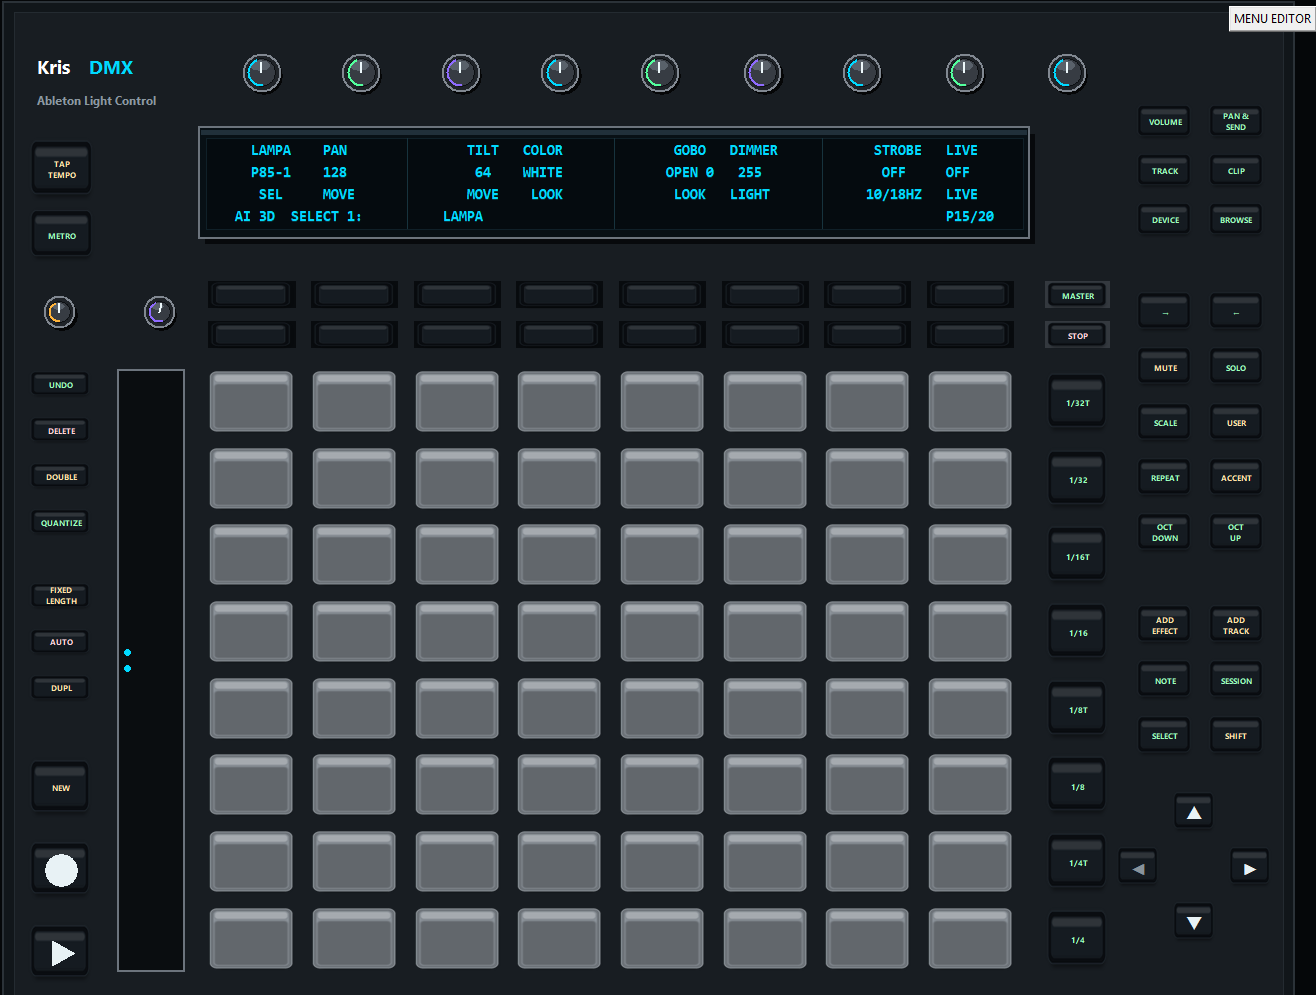Screen dimensions: 1316x995
Task: Click the QUANTIZE button
Action: point(61,523)
